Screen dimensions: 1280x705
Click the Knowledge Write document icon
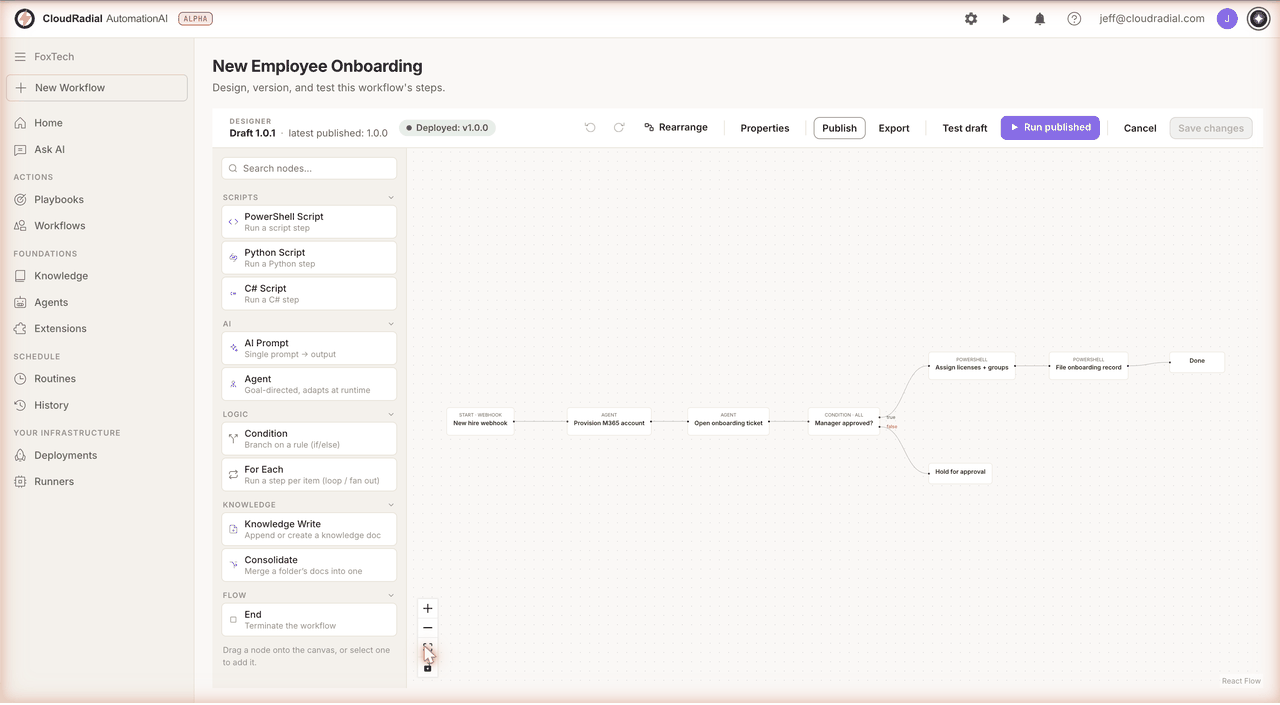[233, 529]
